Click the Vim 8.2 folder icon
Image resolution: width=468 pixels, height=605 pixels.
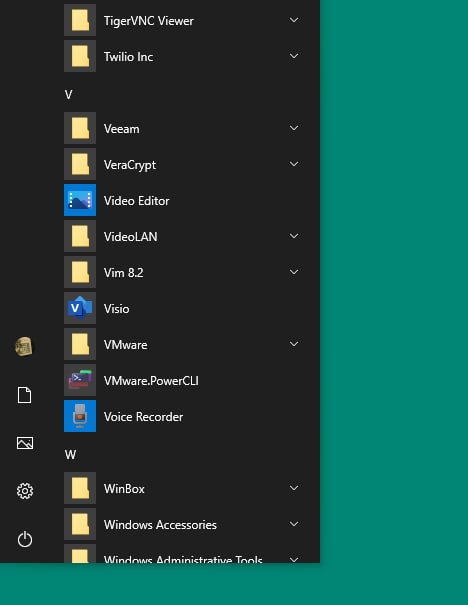80,272
